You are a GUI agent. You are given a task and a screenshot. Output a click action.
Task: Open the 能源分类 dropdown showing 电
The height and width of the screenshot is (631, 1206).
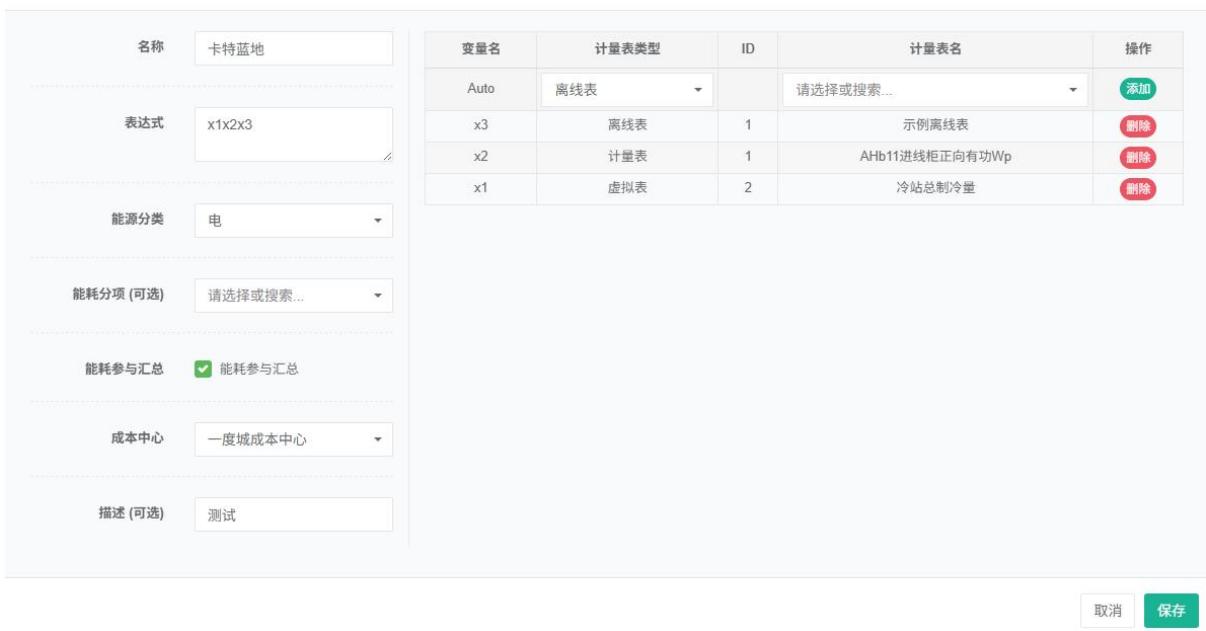tap(293, 220)
